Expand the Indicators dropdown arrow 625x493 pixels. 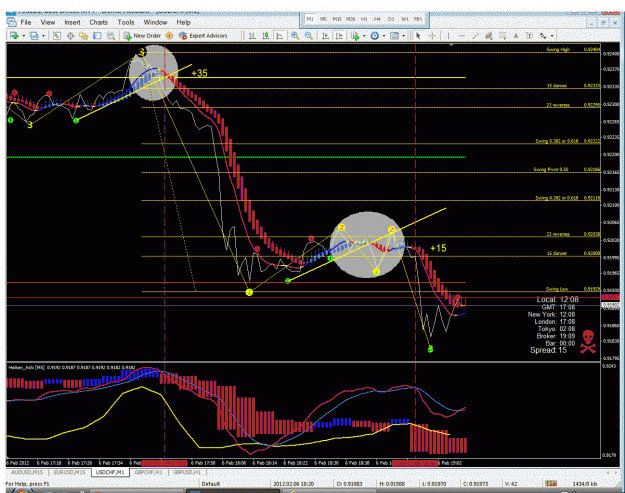(x=364, y=36)
